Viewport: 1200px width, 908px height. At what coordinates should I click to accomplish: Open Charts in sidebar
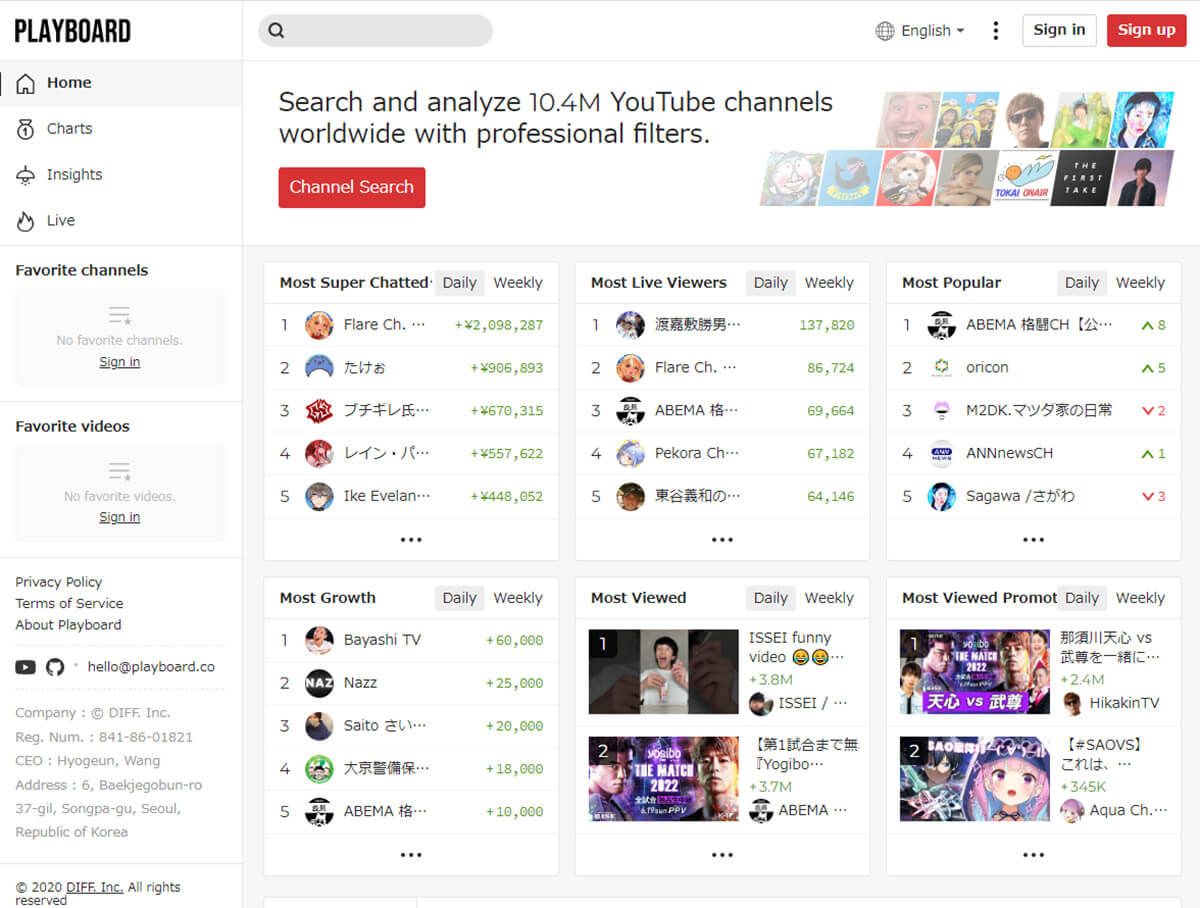click(121, 129)
